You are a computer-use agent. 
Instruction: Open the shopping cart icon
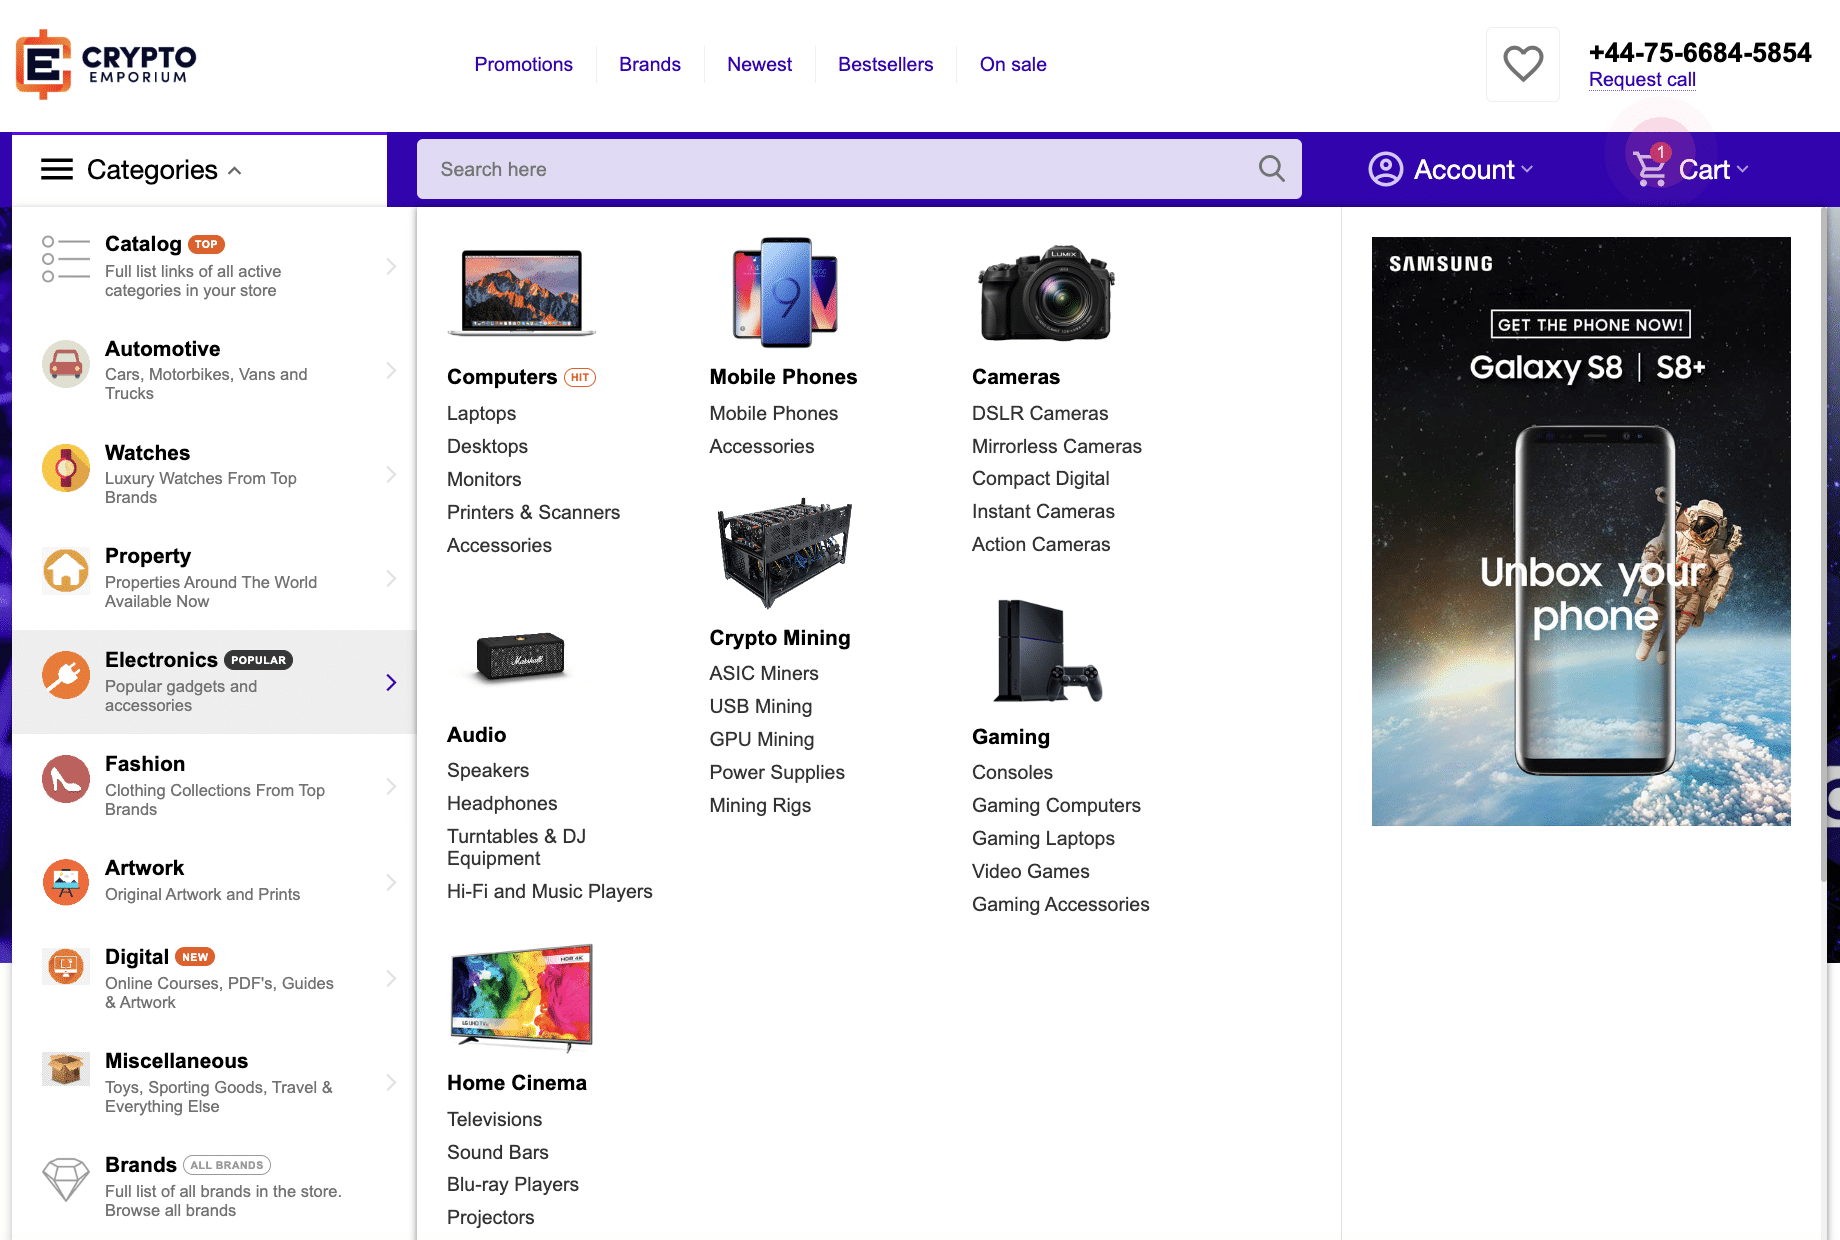pyautogui.click(x=1650, y=168)
